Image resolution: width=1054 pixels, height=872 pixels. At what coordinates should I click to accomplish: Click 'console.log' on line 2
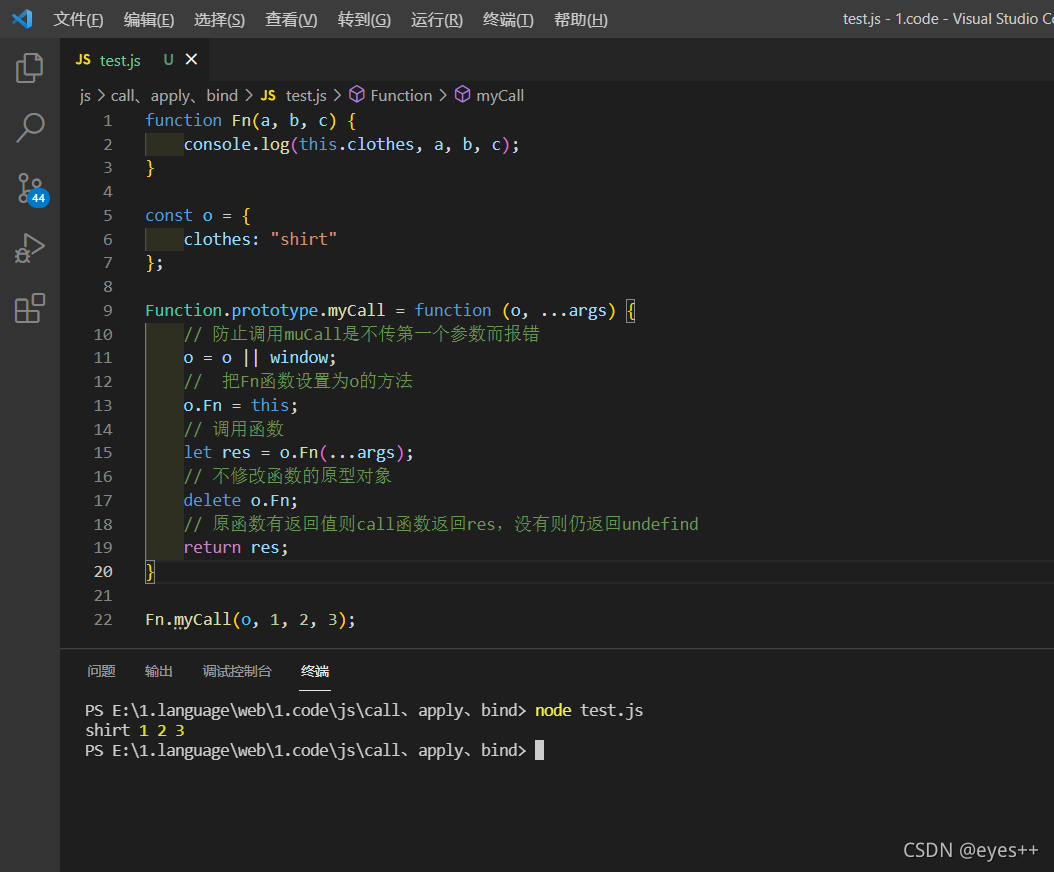pyautogui.click(x=237, y=145)
